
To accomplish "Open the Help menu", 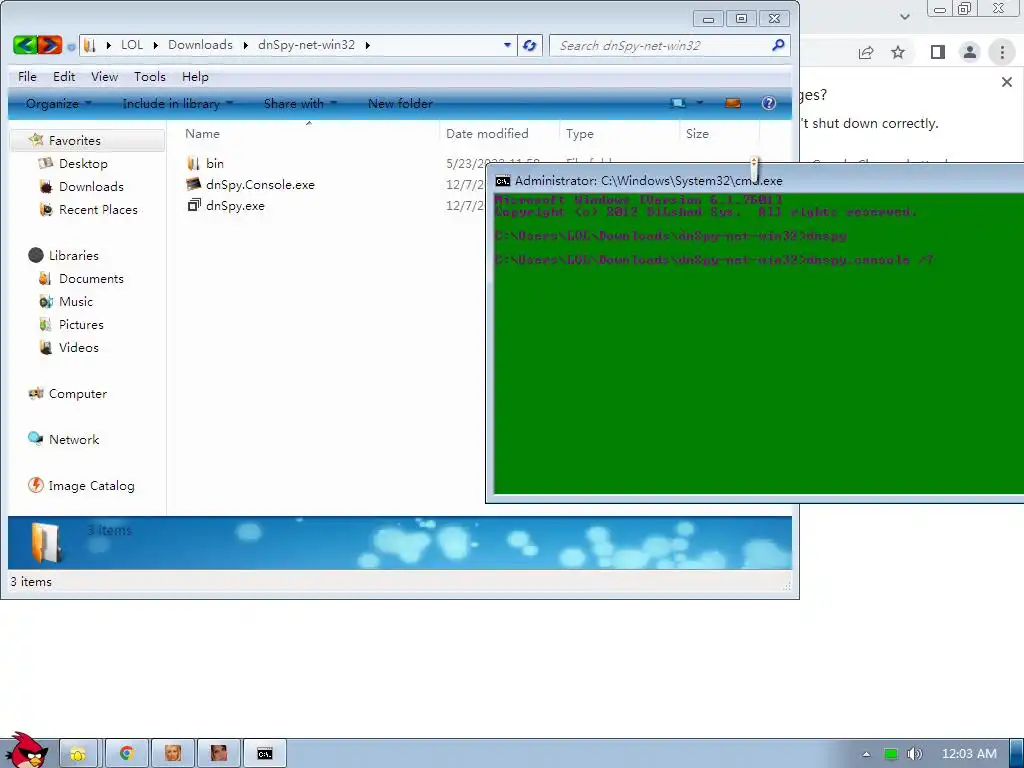I will click(195, 77).
